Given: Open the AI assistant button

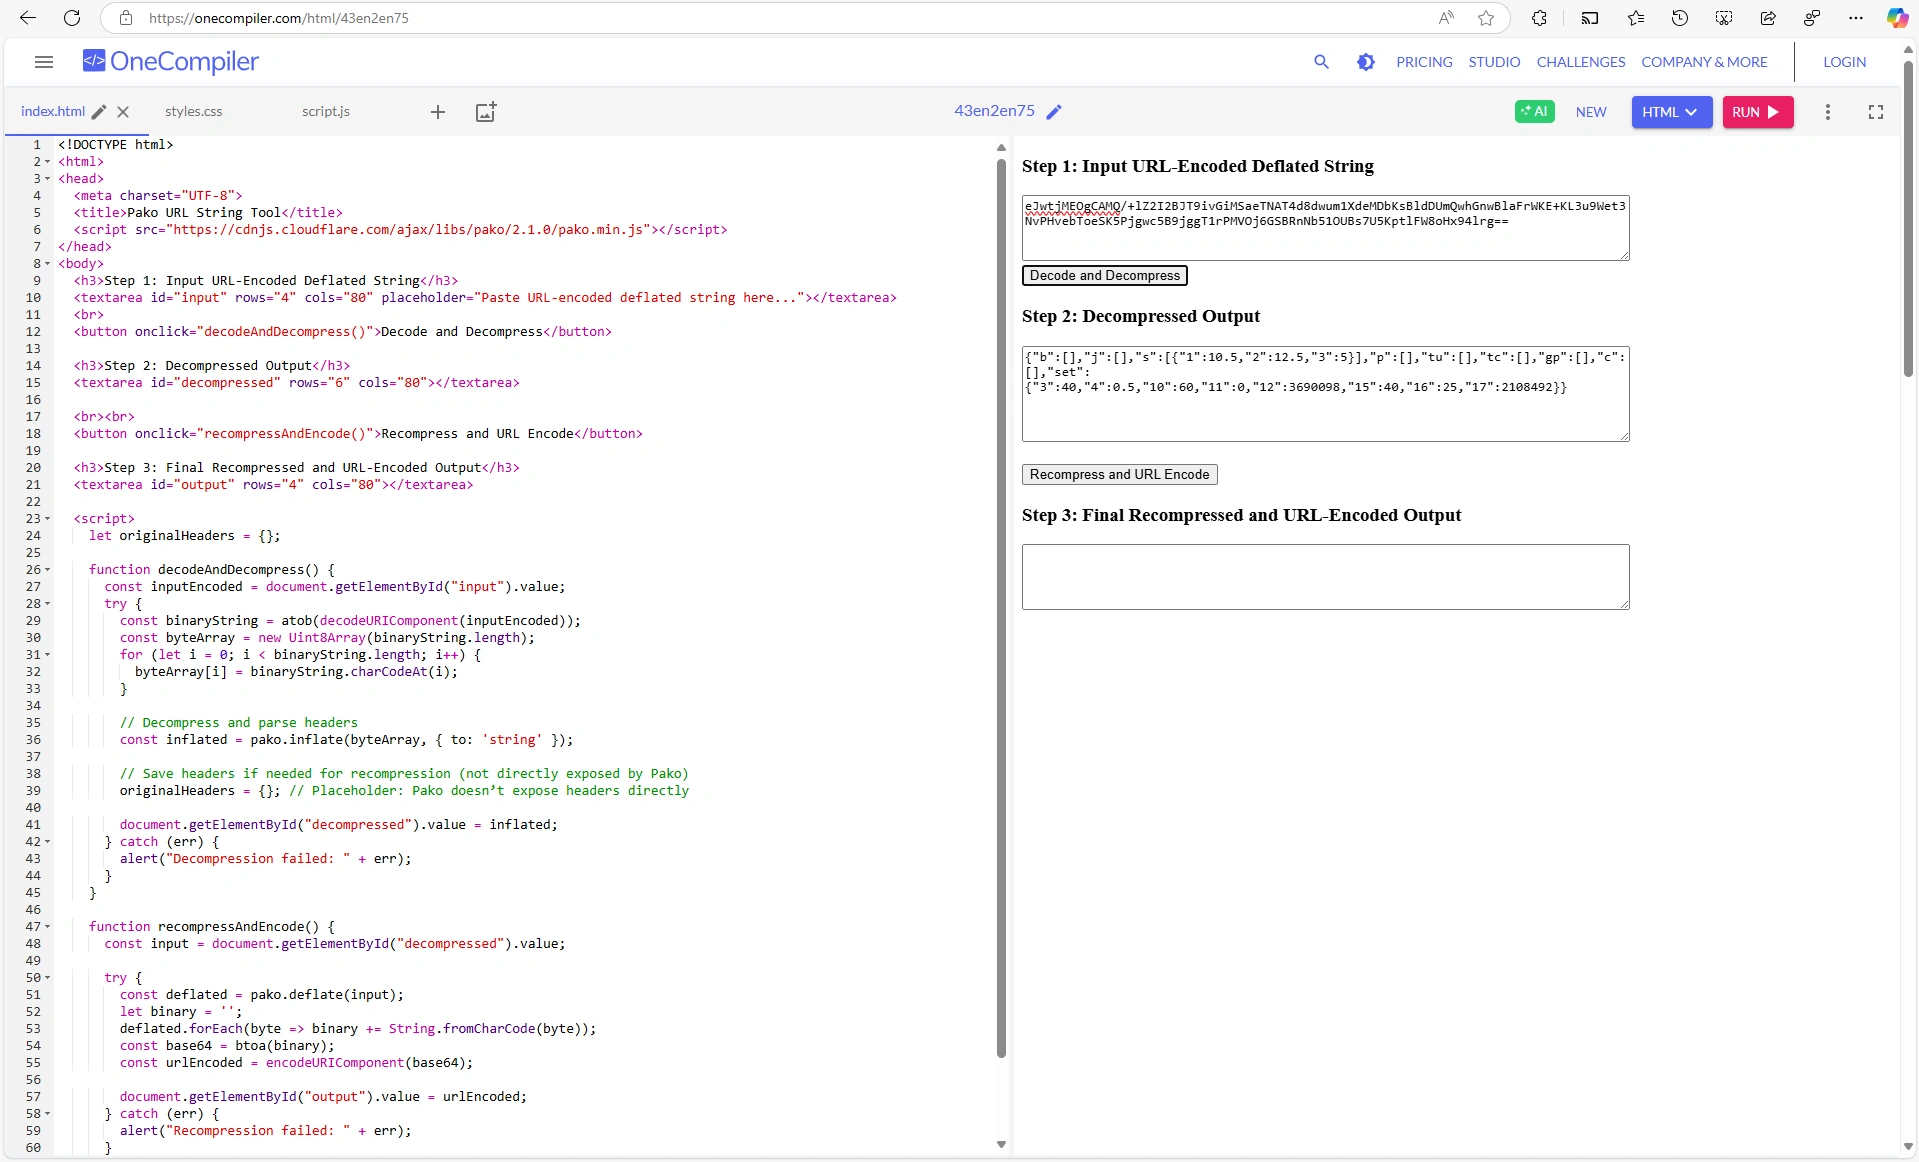Looking at the screenshot, I should click(x=1534, y=112).
